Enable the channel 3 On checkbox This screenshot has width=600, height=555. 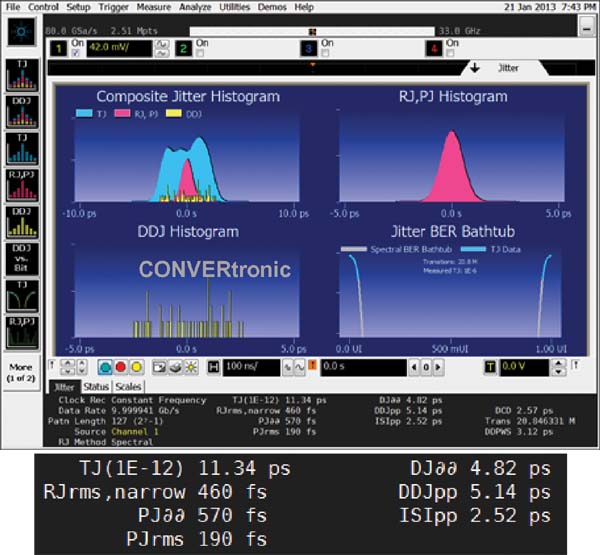click(325, 53)
